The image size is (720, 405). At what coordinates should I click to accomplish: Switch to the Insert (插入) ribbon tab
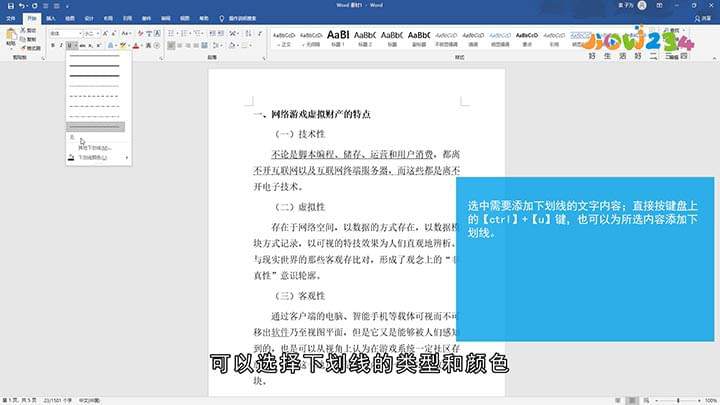pyautogui.click(x=51, y=18)
